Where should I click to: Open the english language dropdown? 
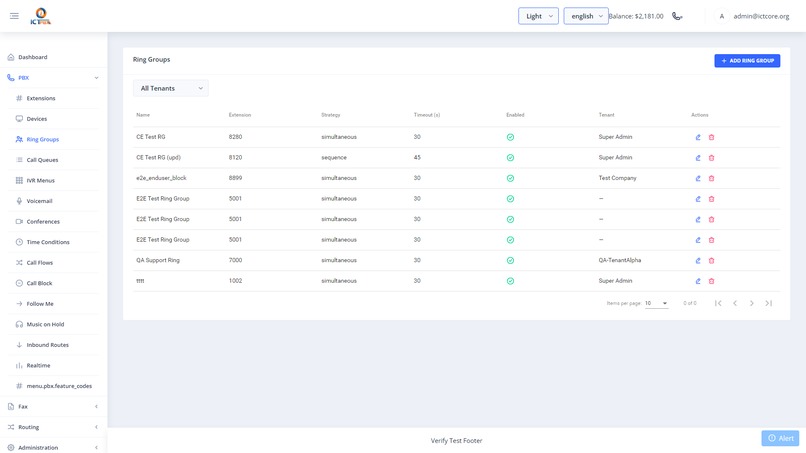coord(586,16)
